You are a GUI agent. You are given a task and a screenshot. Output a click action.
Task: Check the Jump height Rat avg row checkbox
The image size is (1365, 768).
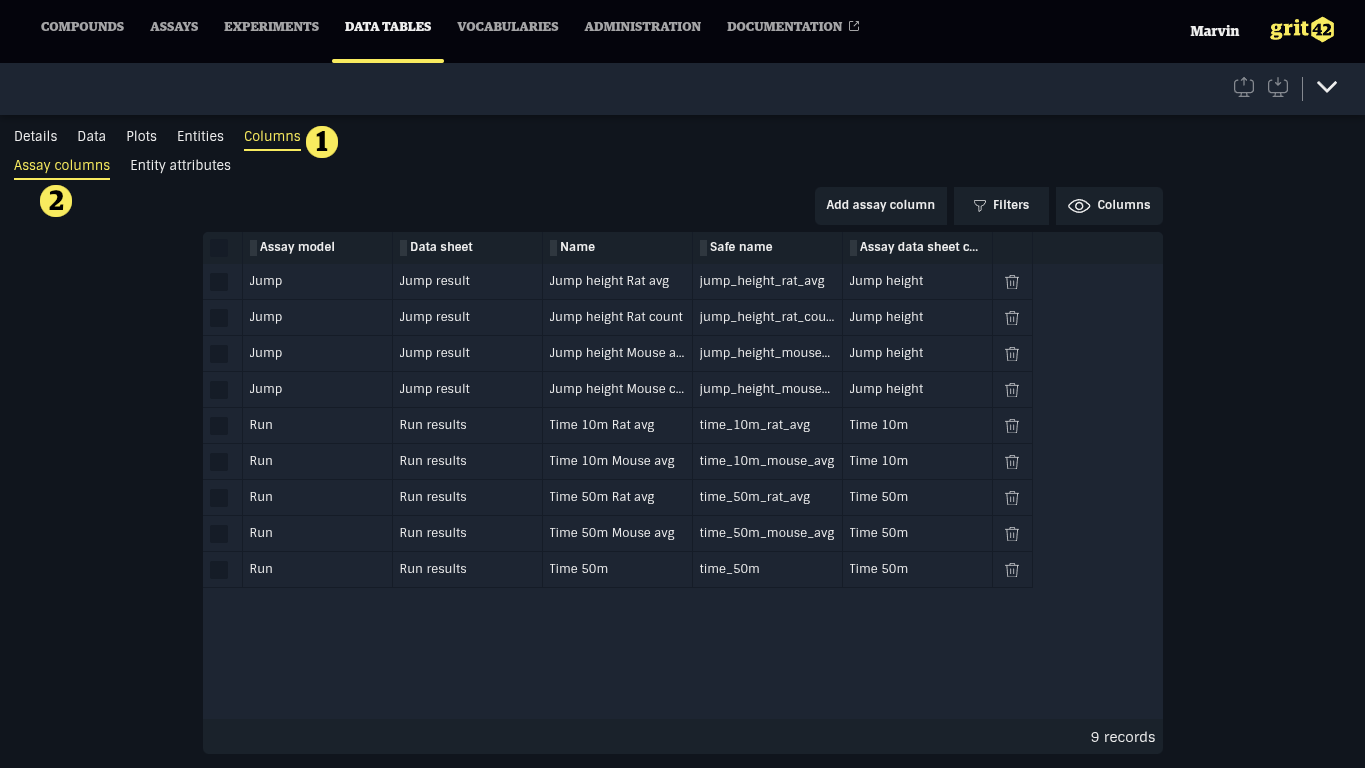219,282
